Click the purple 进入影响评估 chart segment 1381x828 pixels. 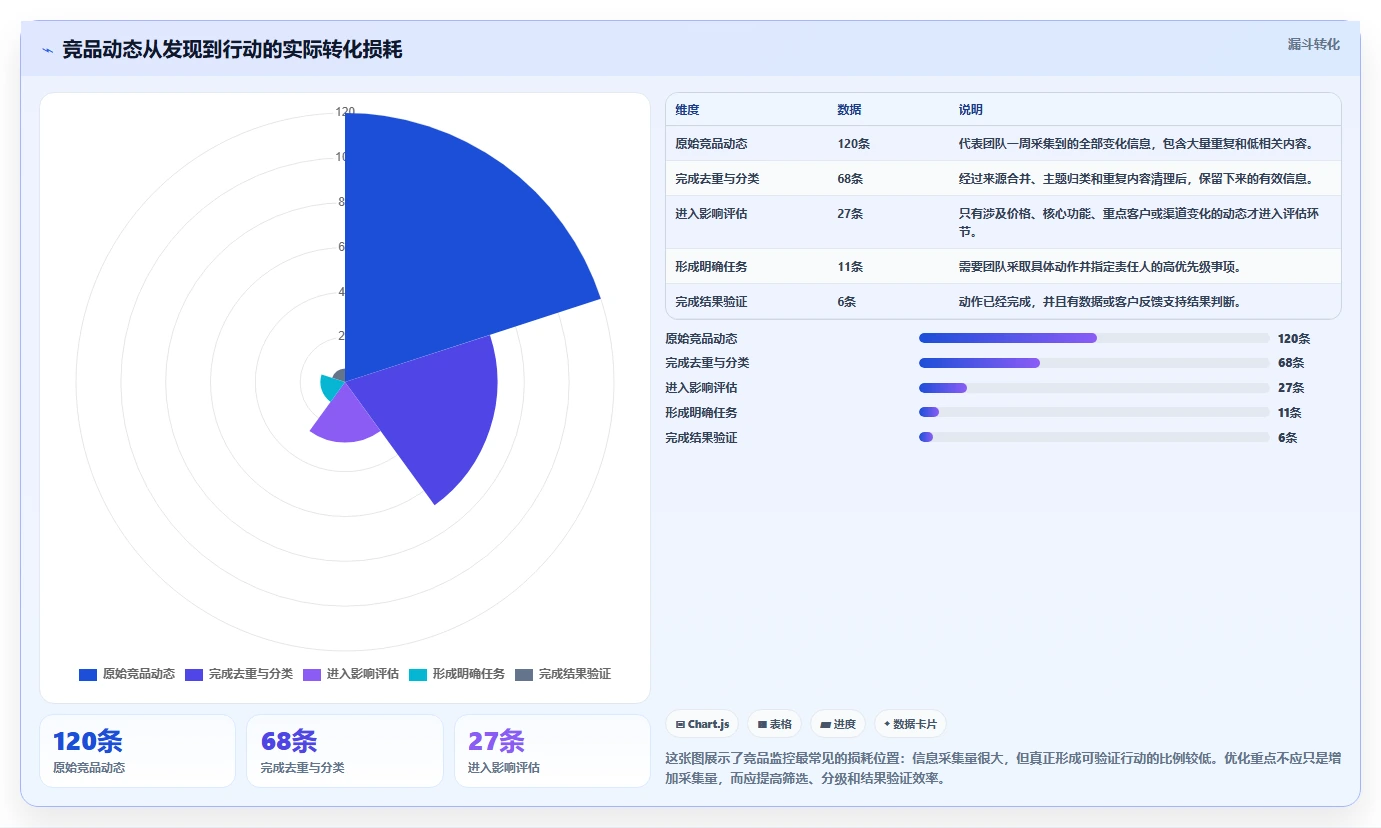tap(345, 415)
